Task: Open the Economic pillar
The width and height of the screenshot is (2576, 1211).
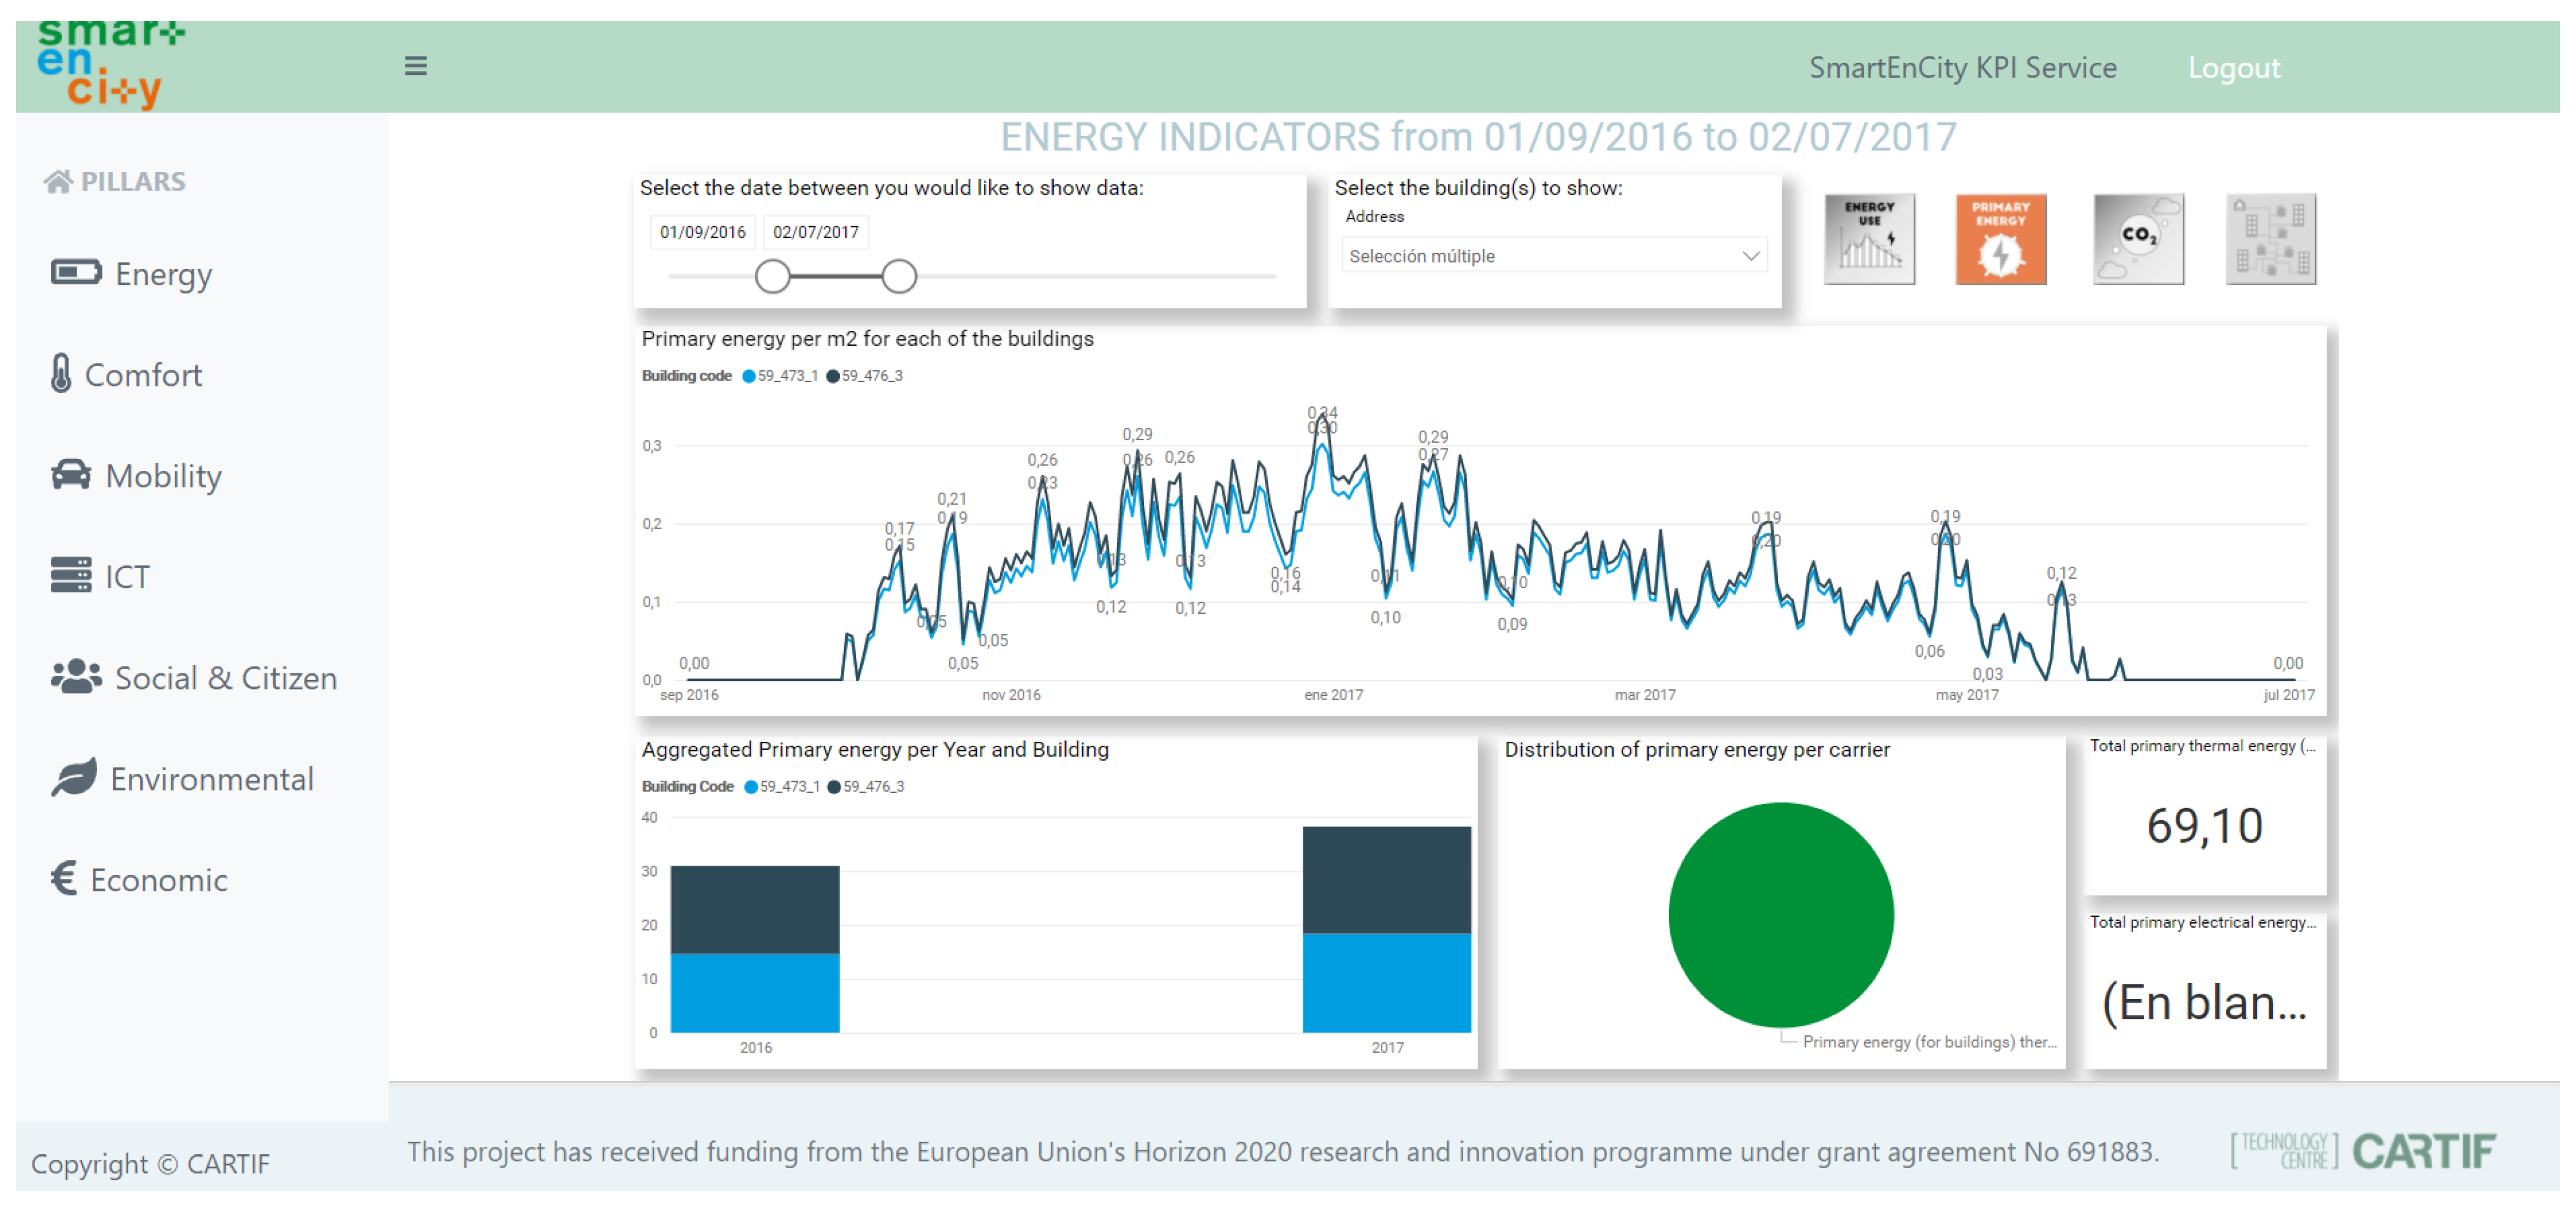Action: pyautogui.click(x=139, y=879)
